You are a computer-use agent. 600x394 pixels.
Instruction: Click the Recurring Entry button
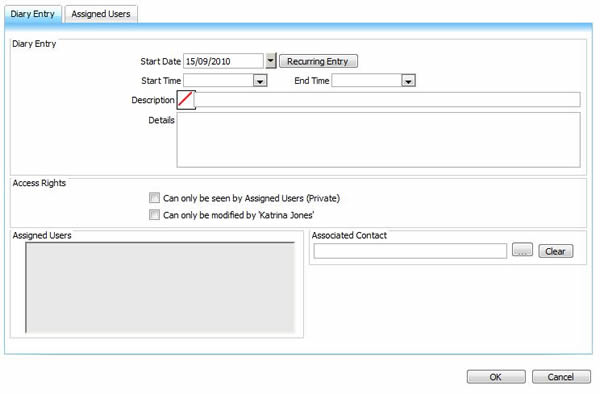pos(318,61)
